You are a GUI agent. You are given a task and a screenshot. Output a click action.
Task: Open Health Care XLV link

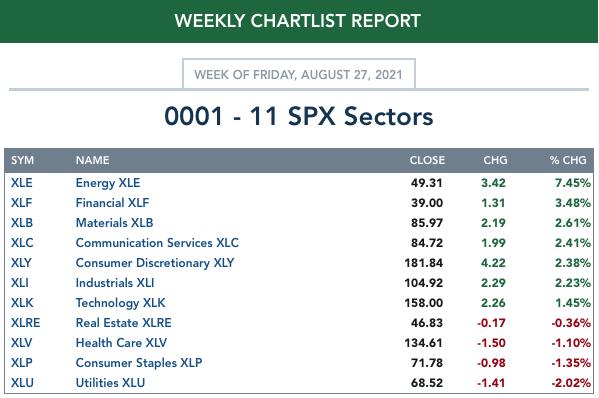121,343
